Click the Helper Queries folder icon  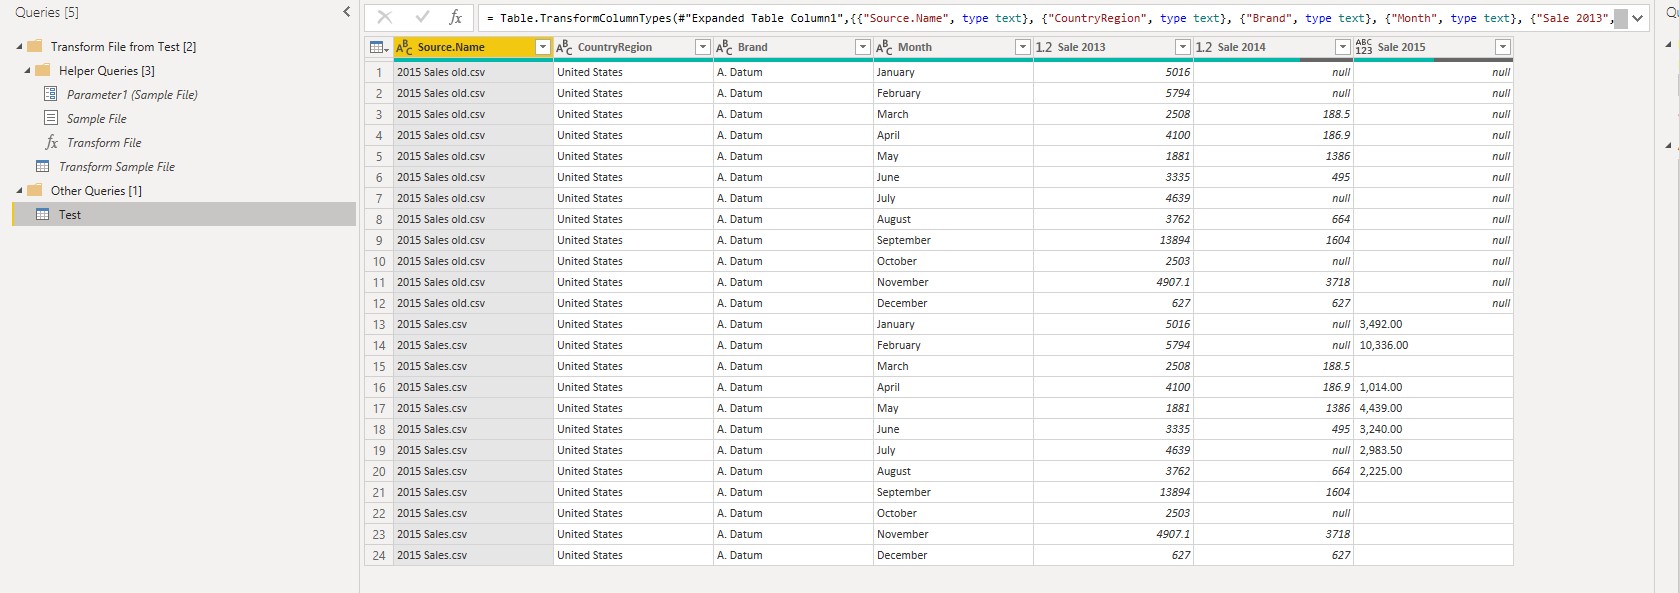(x=43, y=70)
